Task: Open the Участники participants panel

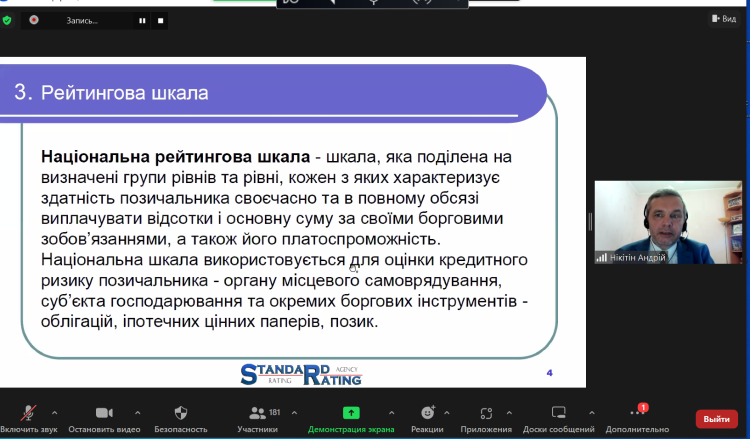Action: point(258,412)
